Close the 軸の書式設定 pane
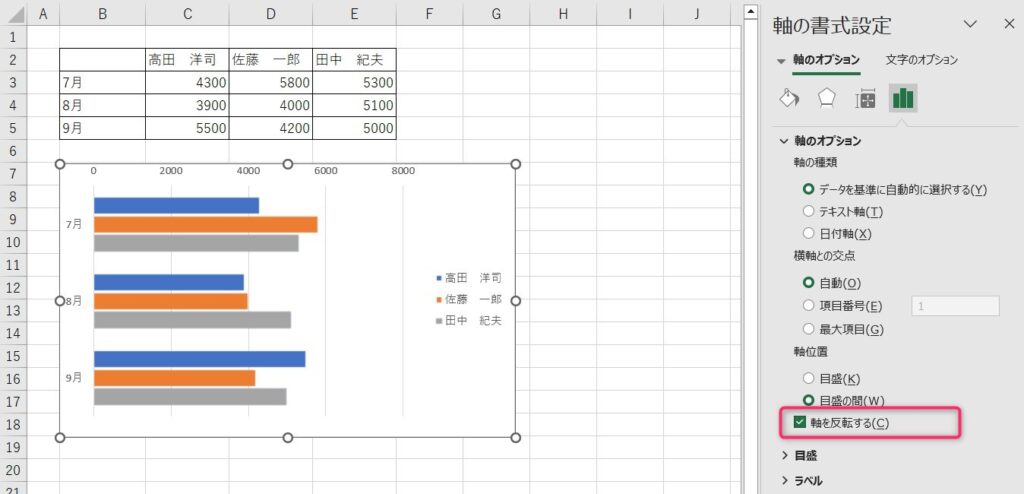 coord(1007,24)
